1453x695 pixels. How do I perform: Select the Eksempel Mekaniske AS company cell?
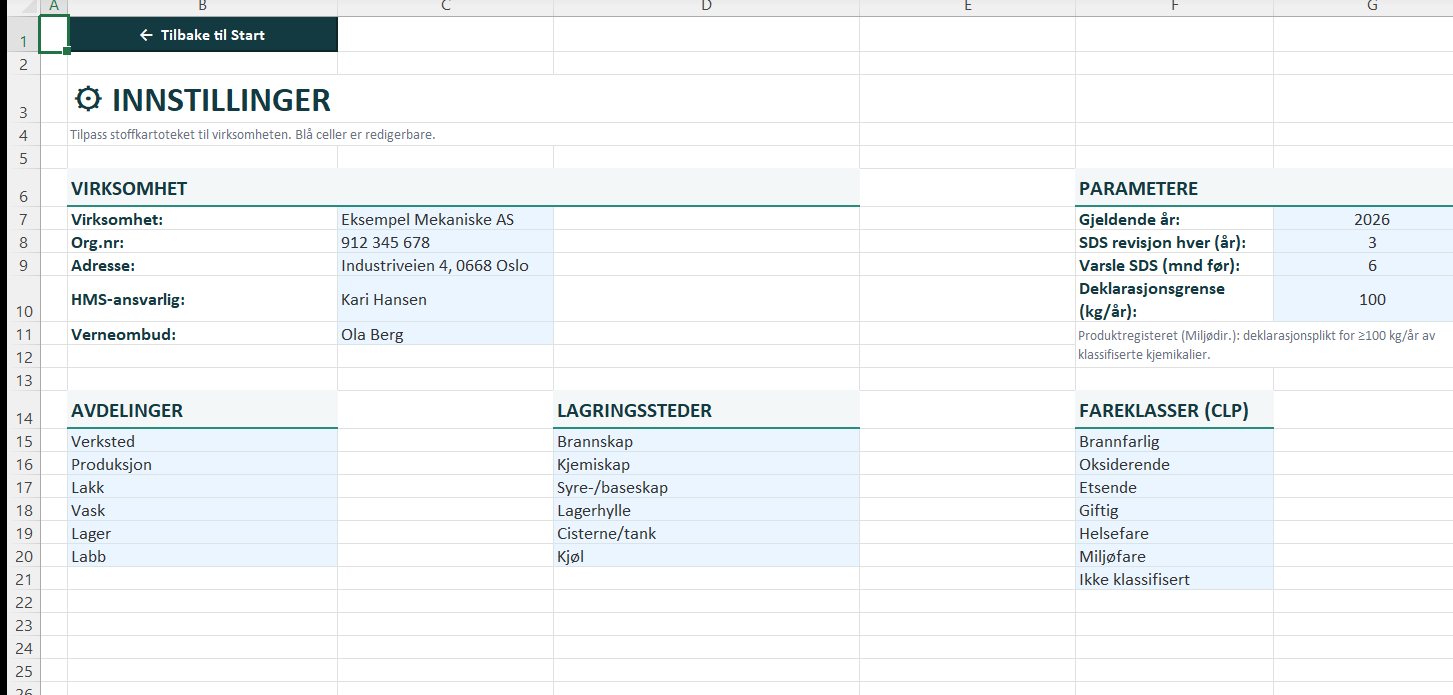[x=445, y=219]
